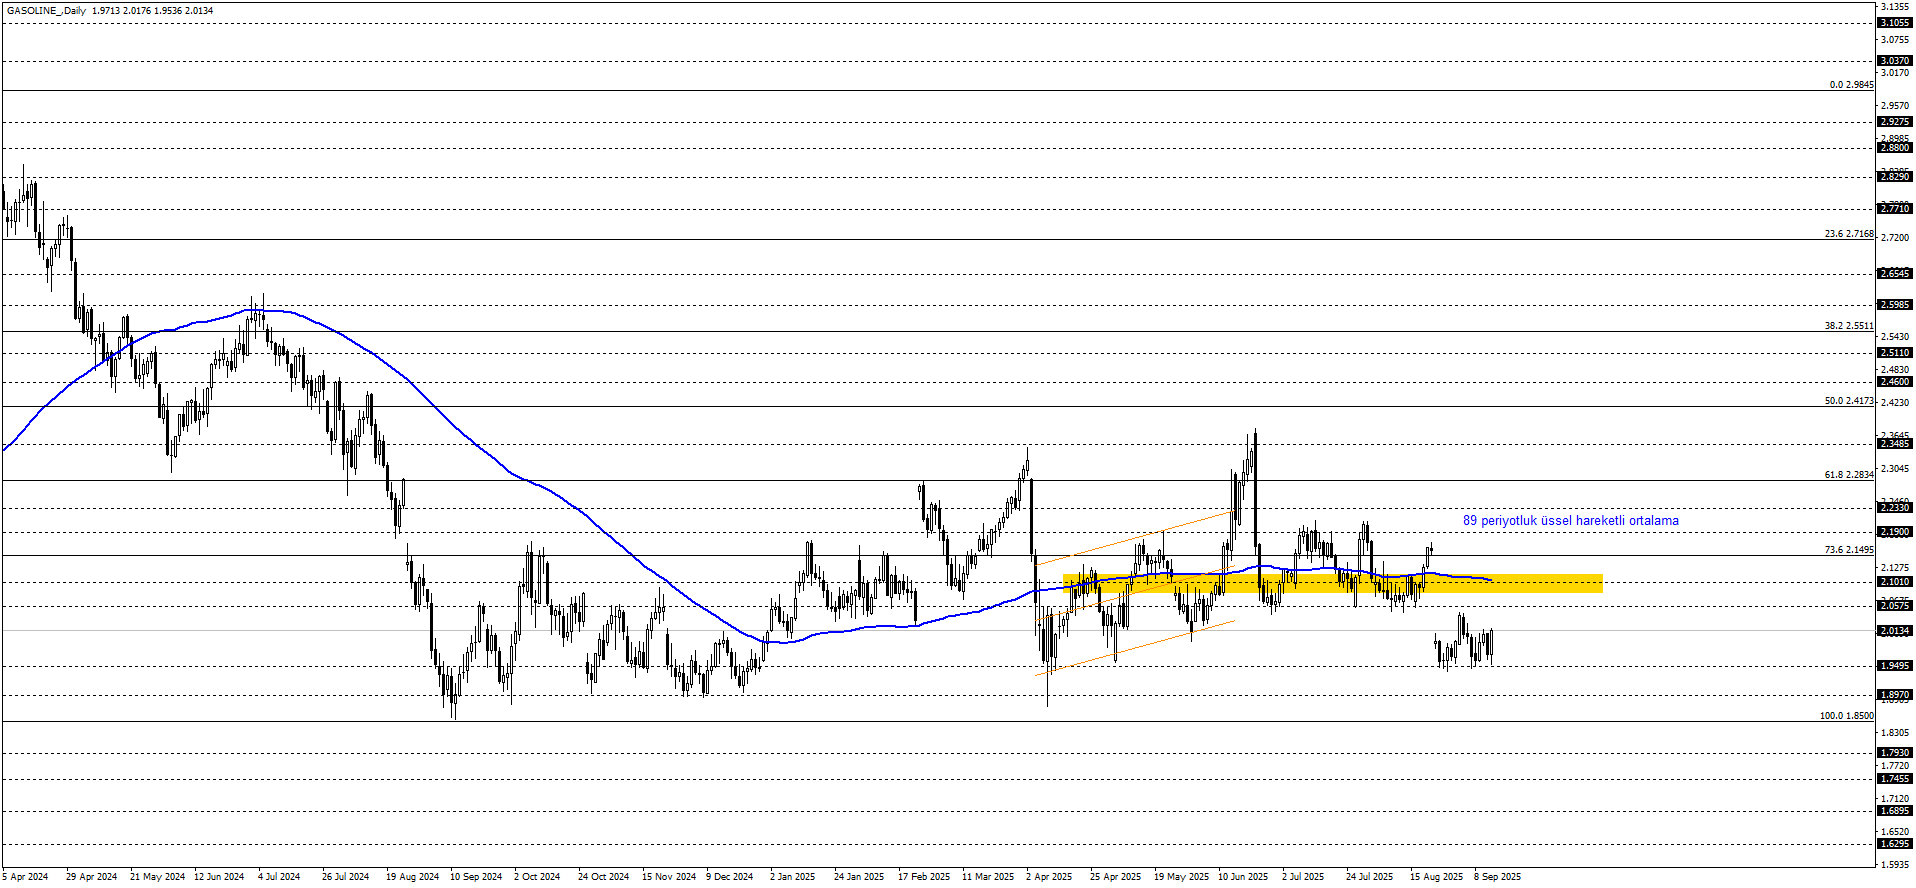Click the current price tag 2.0134
Image resolution: width=1916 pixels, height=888 pixels.
(x=1895, y=631)
